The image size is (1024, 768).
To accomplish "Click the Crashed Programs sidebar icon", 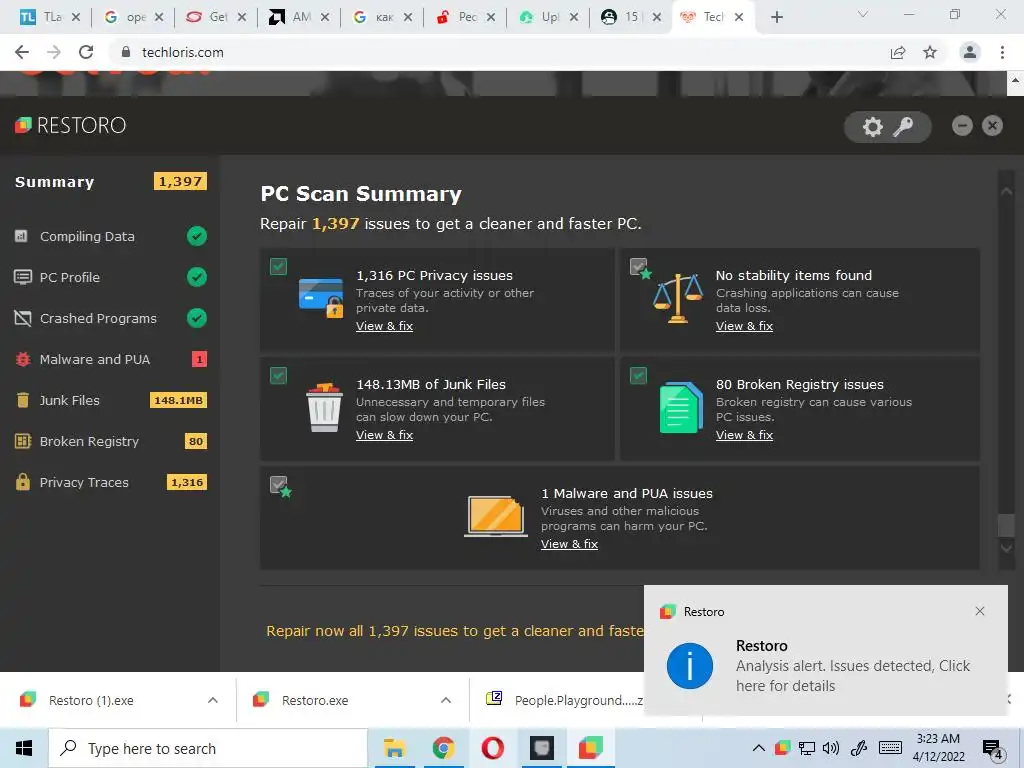I will tap(23, 318).
